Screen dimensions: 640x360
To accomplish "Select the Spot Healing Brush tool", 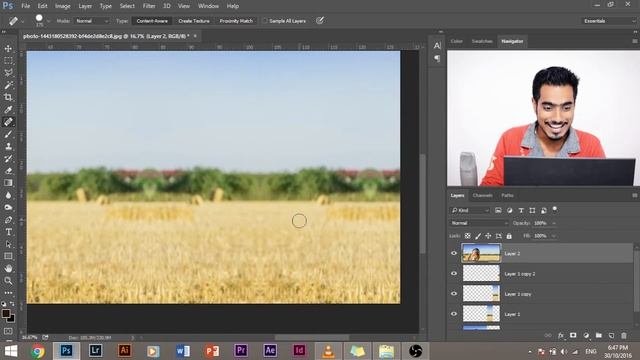I will (8, 122).
